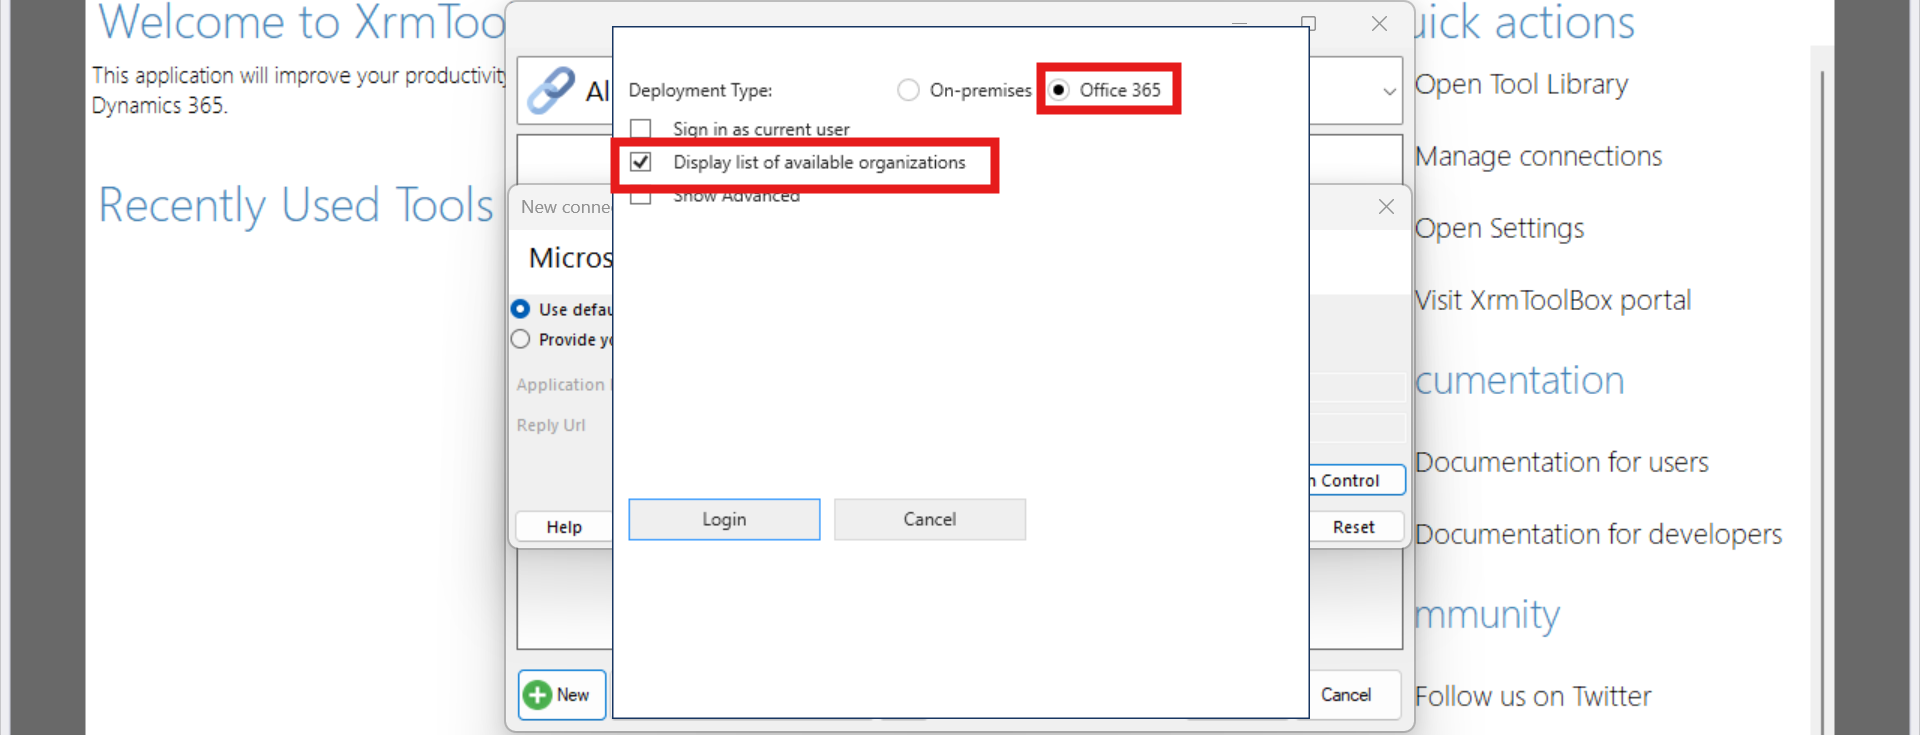The image size is (1920, 735).
Task: Click the chain link connection icon
Action: (x=551, y=91)
